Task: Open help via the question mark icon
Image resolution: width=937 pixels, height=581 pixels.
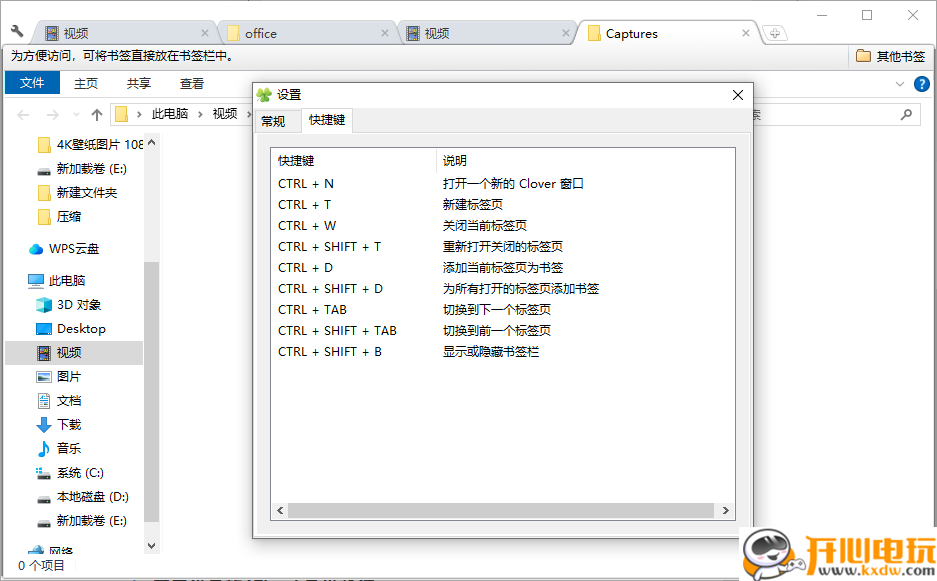Action: (x=920, y=84)
